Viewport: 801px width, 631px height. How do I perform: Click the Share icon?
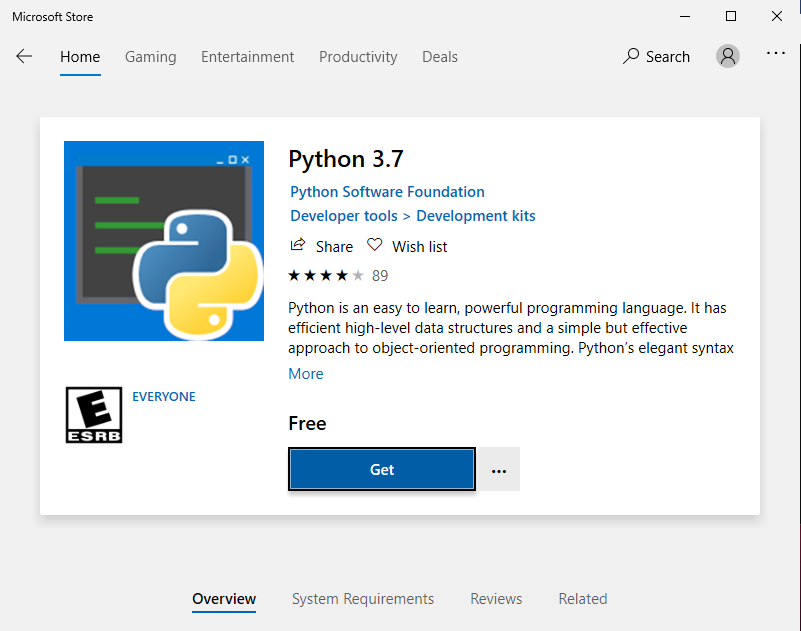point(298,245)
